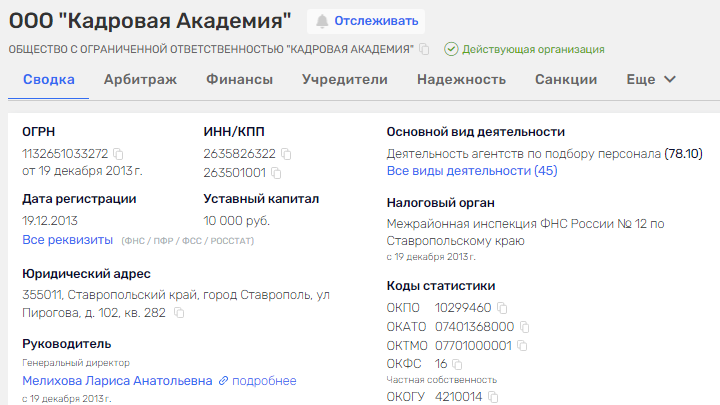
Task: Select the Надежность tab
Action: tap(461, 79)
